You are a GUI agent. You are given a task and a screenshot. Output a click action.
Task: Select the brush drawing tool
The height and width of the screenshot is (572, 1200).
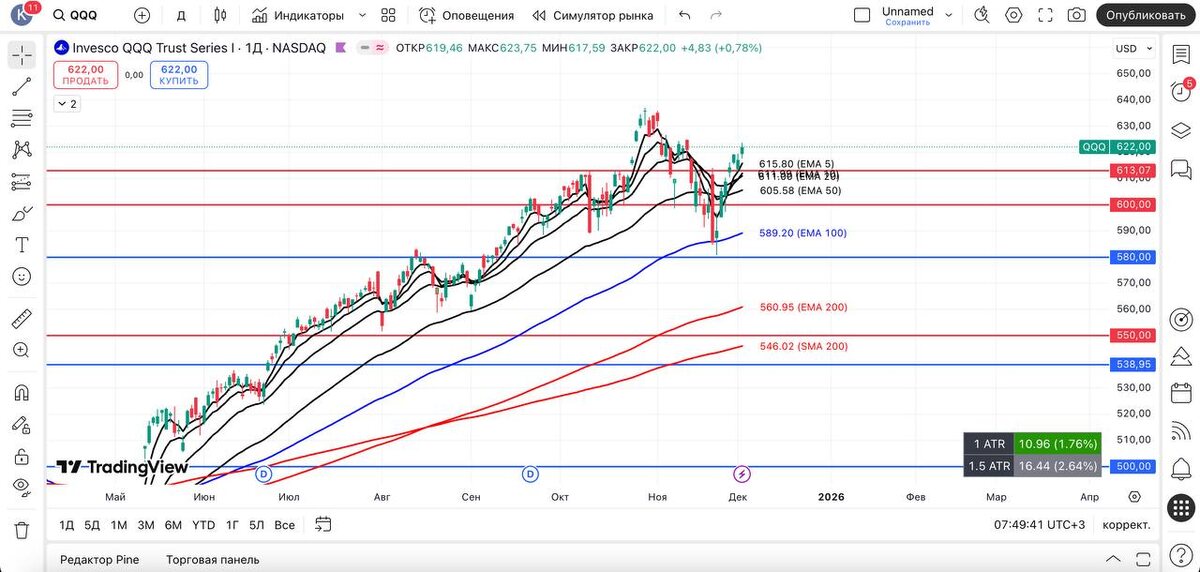pyautogui.click(x=21, y=214)
